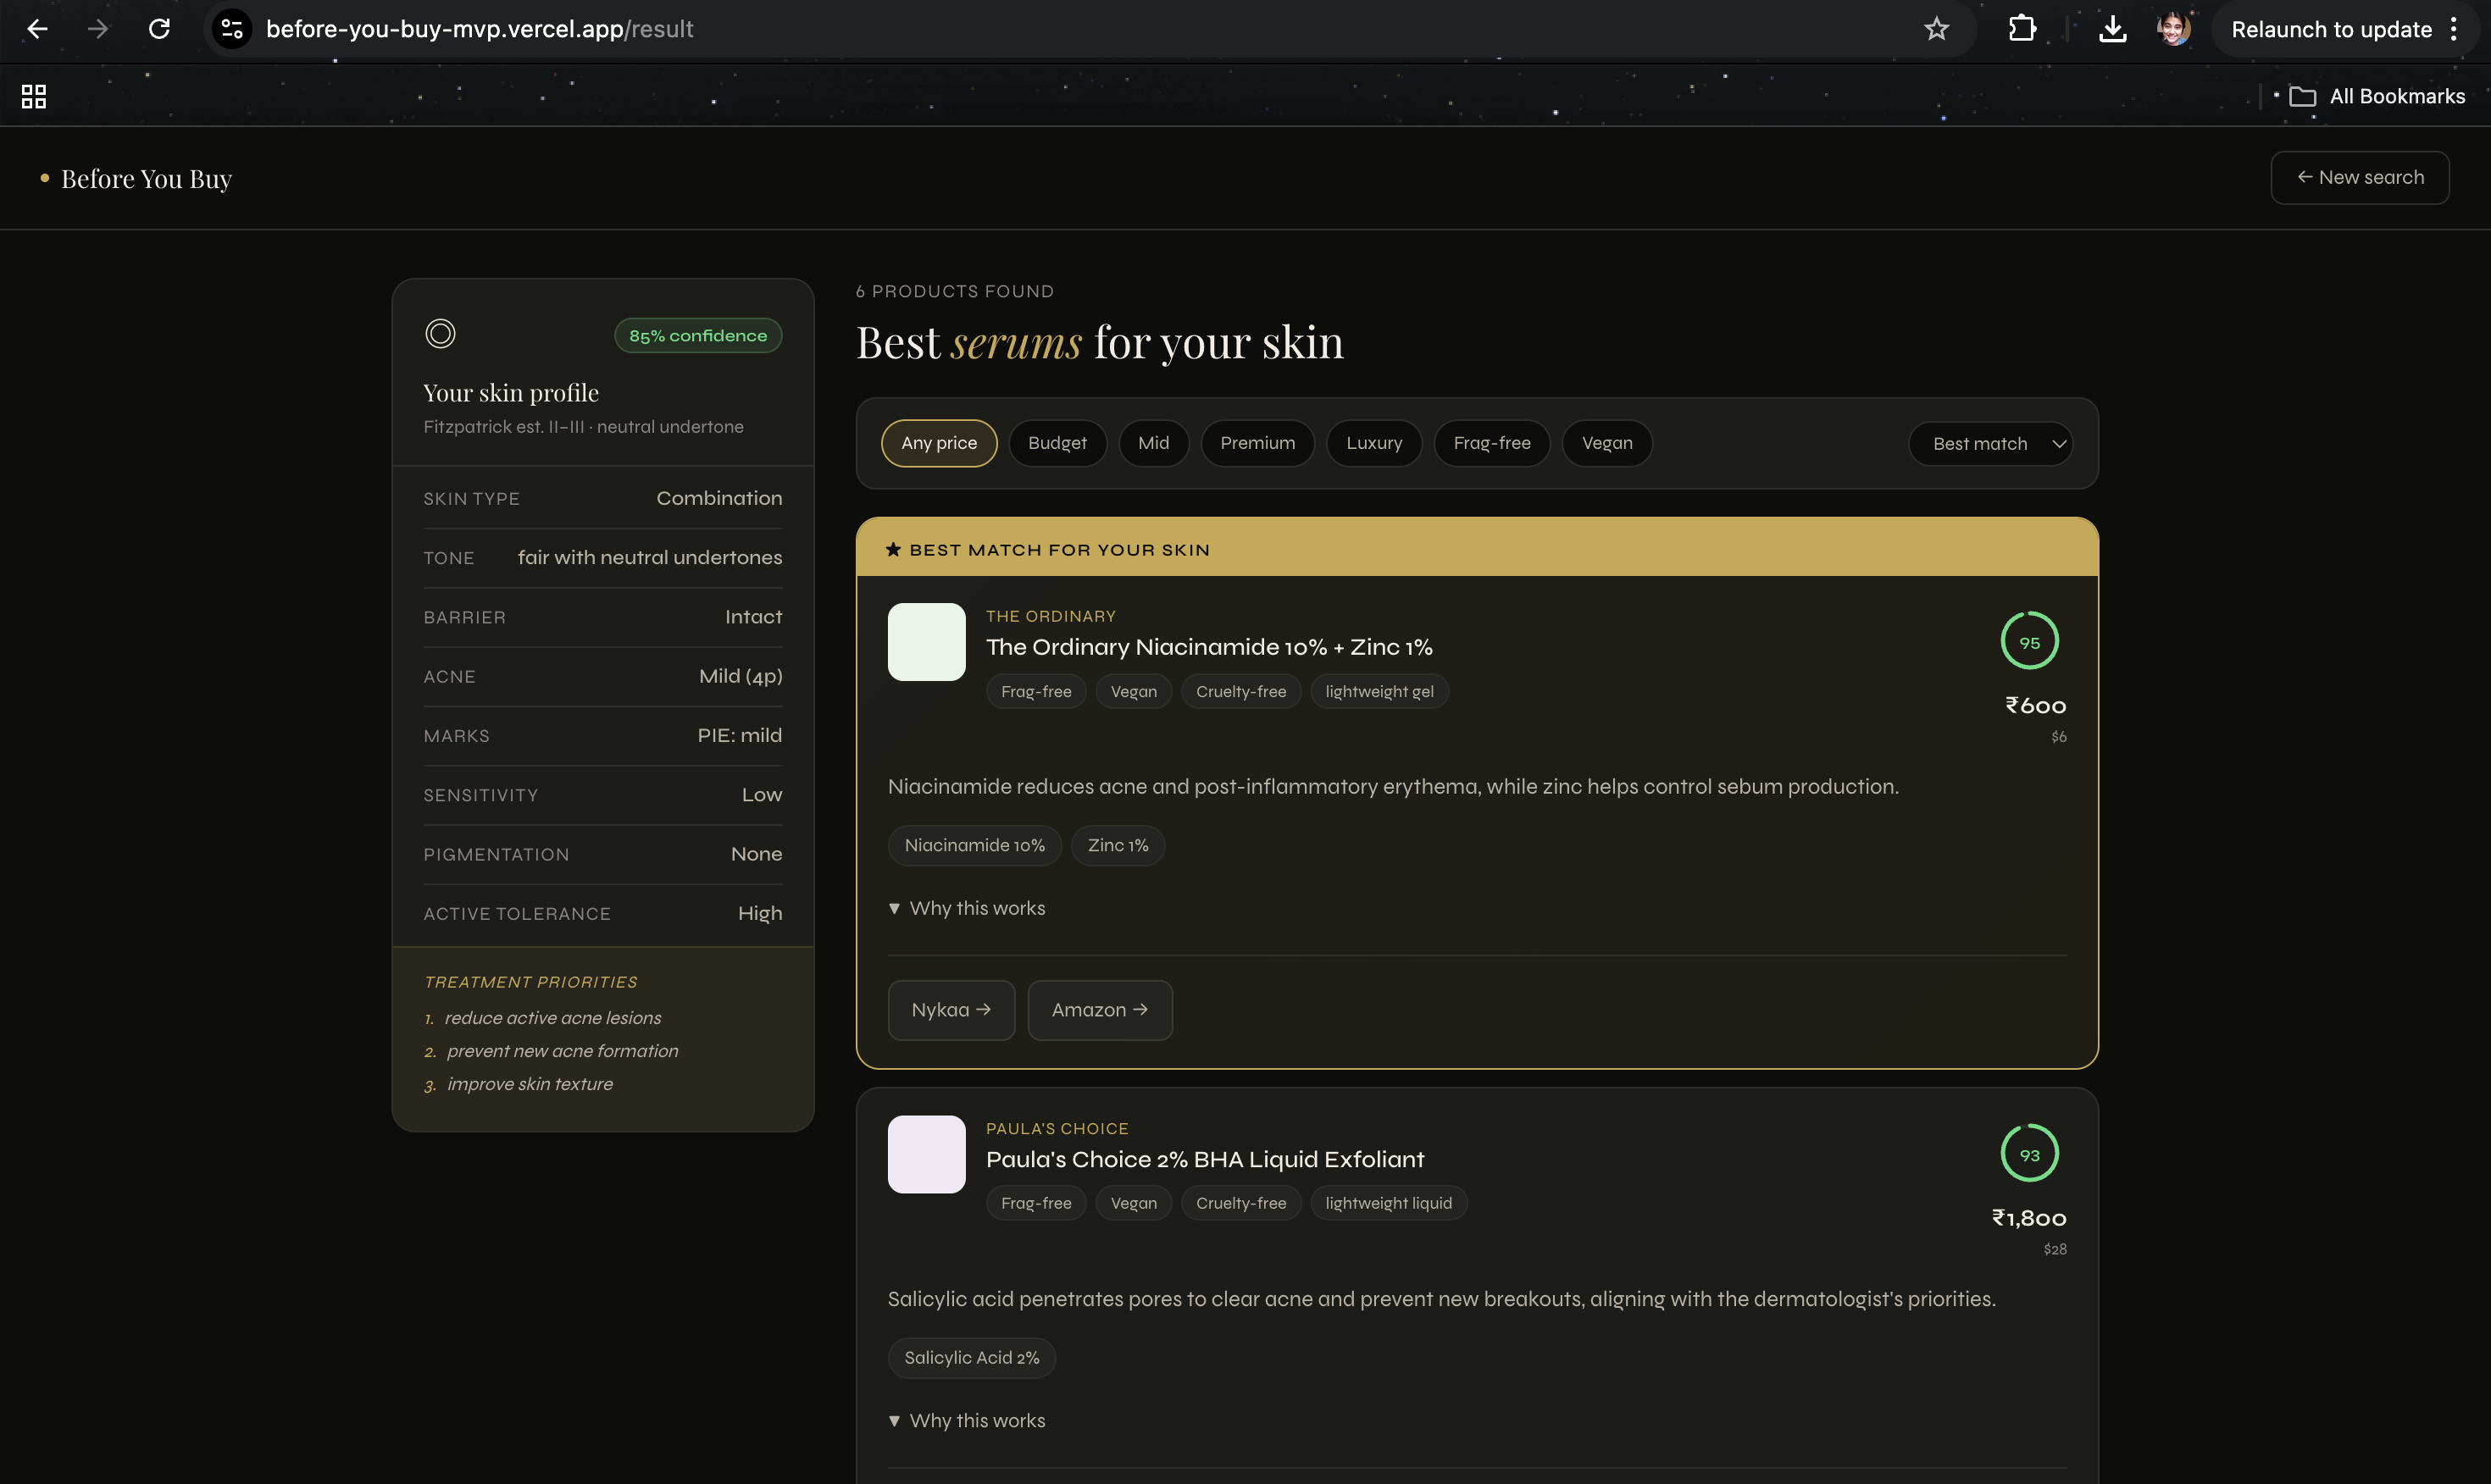
Task: Open the Best match sort dropdown
Action: [x=1990, y=443]
